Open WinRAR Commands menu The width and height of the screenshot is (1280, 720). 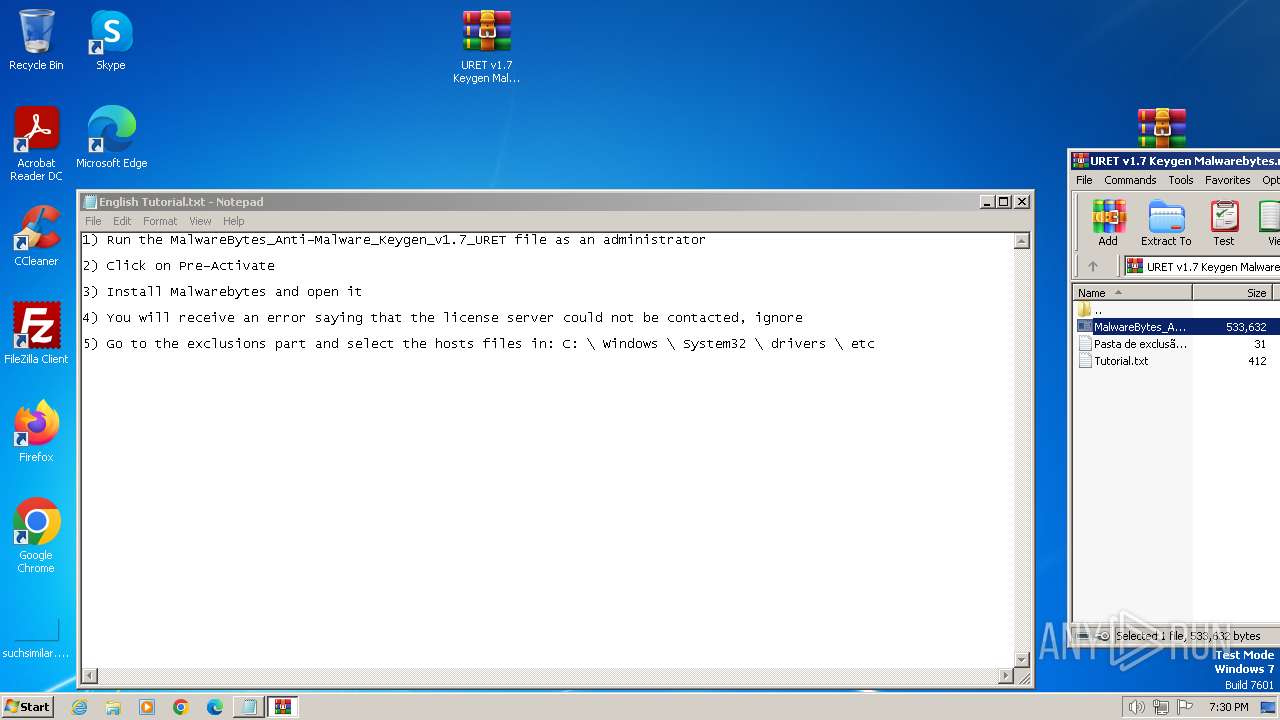coord(1130,180)
